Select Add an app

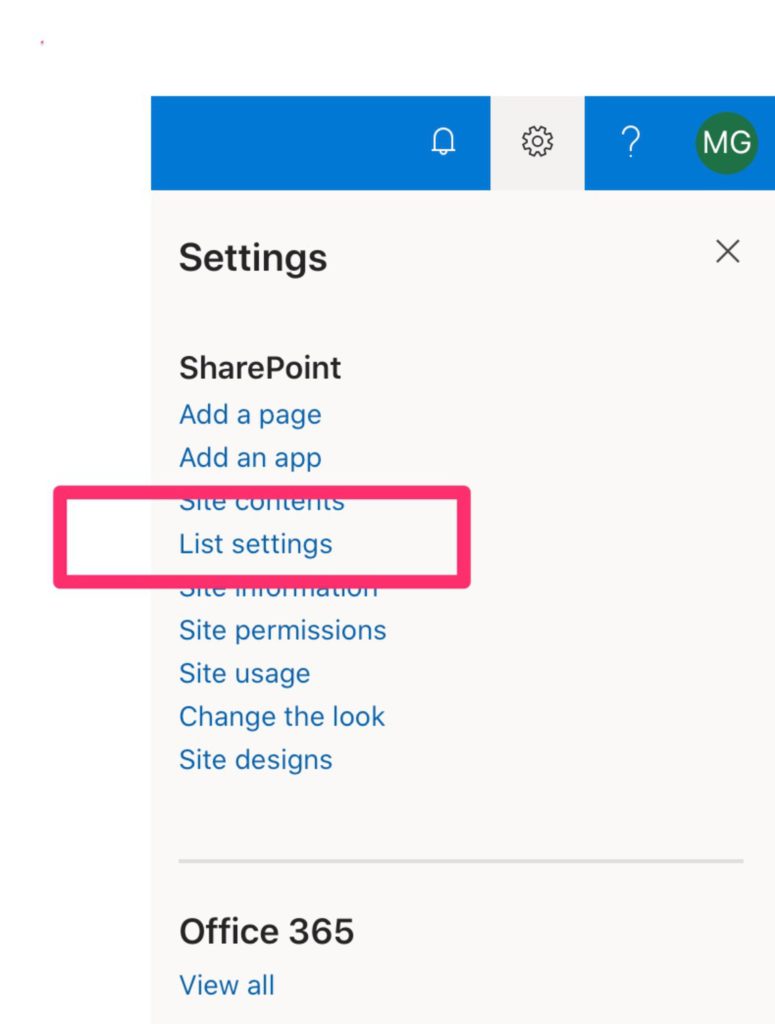[250, 457]
